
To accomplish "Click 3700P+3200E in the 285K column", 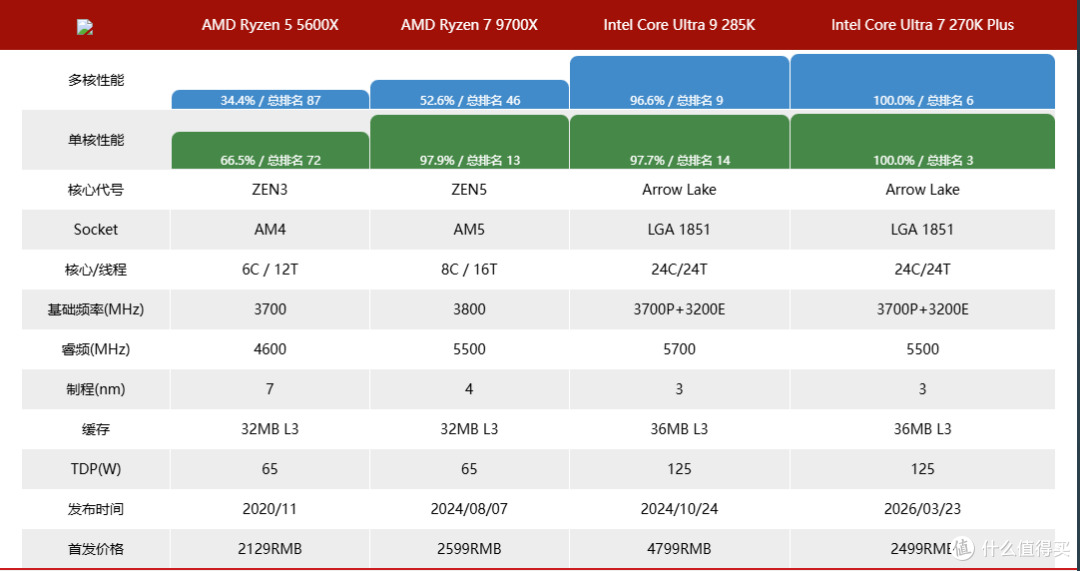I will click(x=679, y=309).
